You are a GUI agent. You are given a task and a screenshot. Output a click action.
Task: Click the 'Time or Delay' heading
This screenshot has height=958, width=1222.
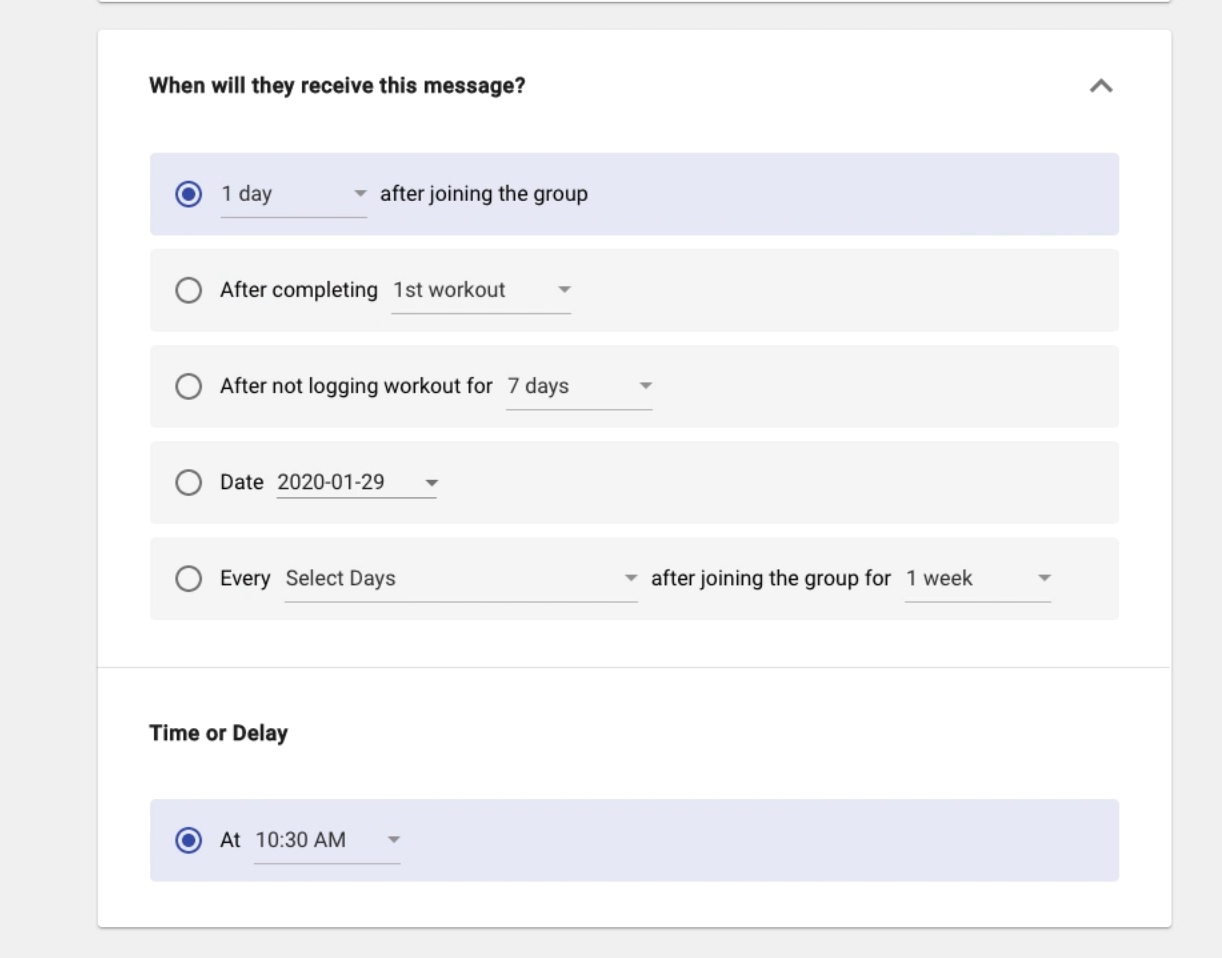[218, 733]
